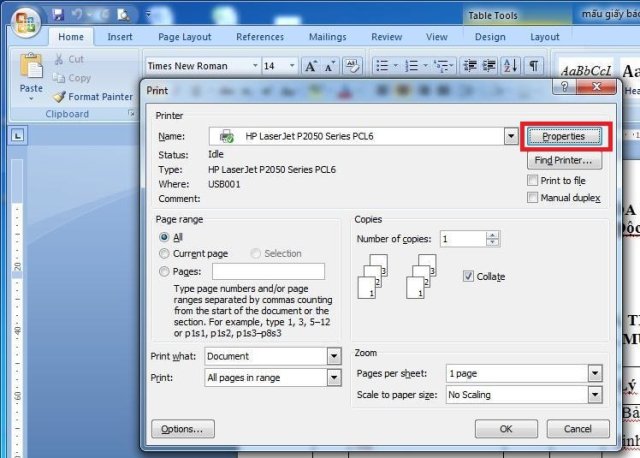Click the Grow Font icon
The image size is (640, 458).
point(311,66)
